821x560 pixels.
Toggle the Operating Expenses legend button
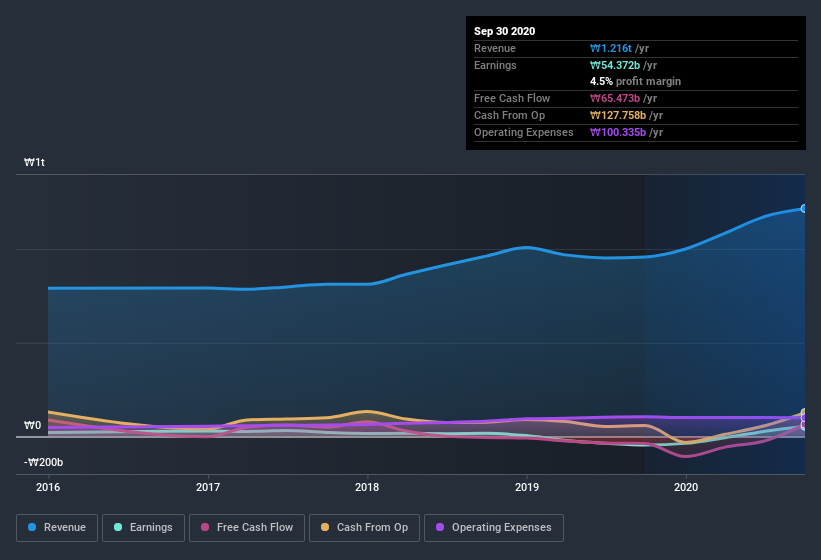pyautogui.click(x=494, y=528)
